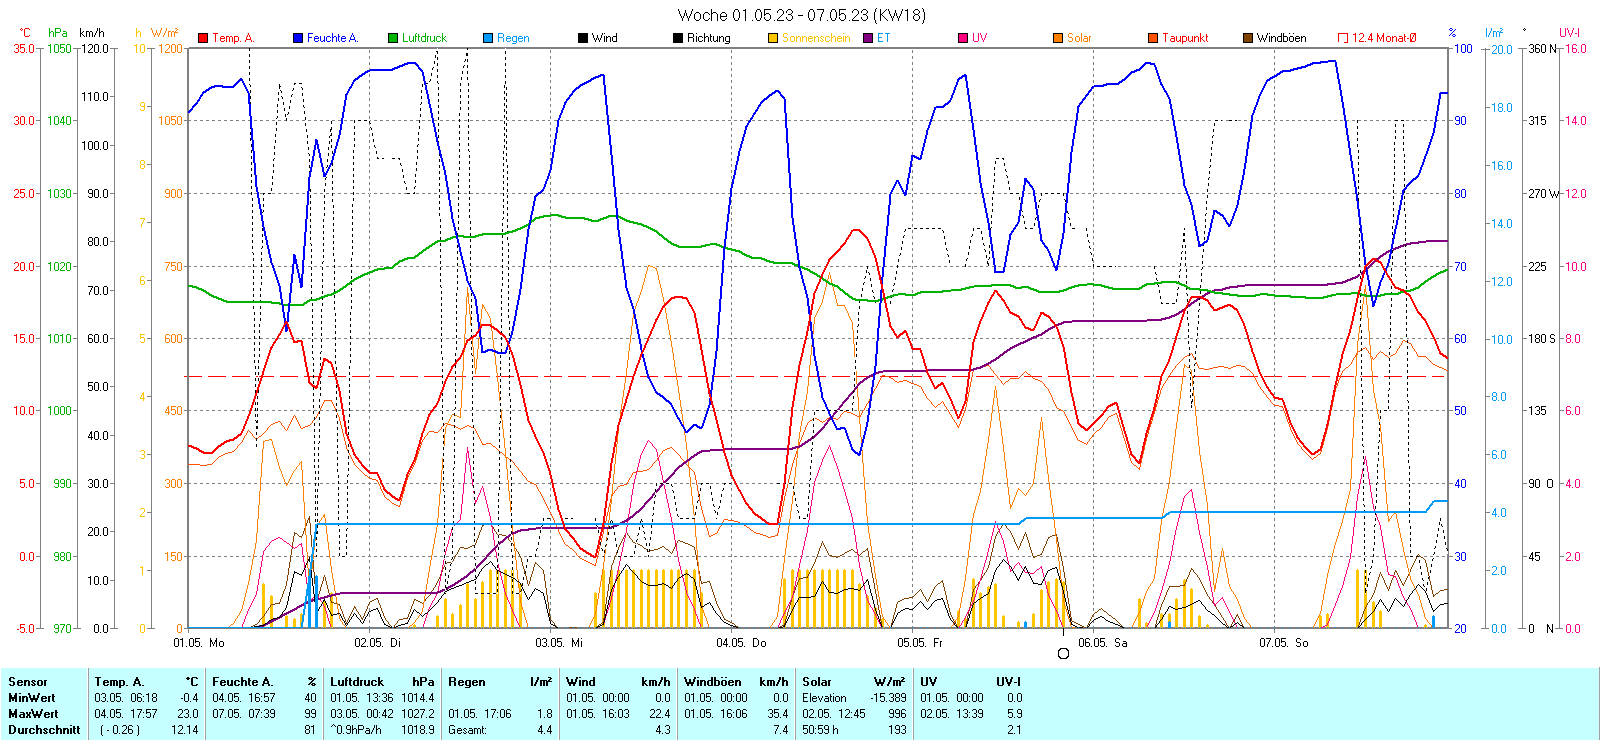Viewport: 1600px width, 740px height.
Task: Click the '180 S' wind direction axis label
Action: tap(1543, 338)
